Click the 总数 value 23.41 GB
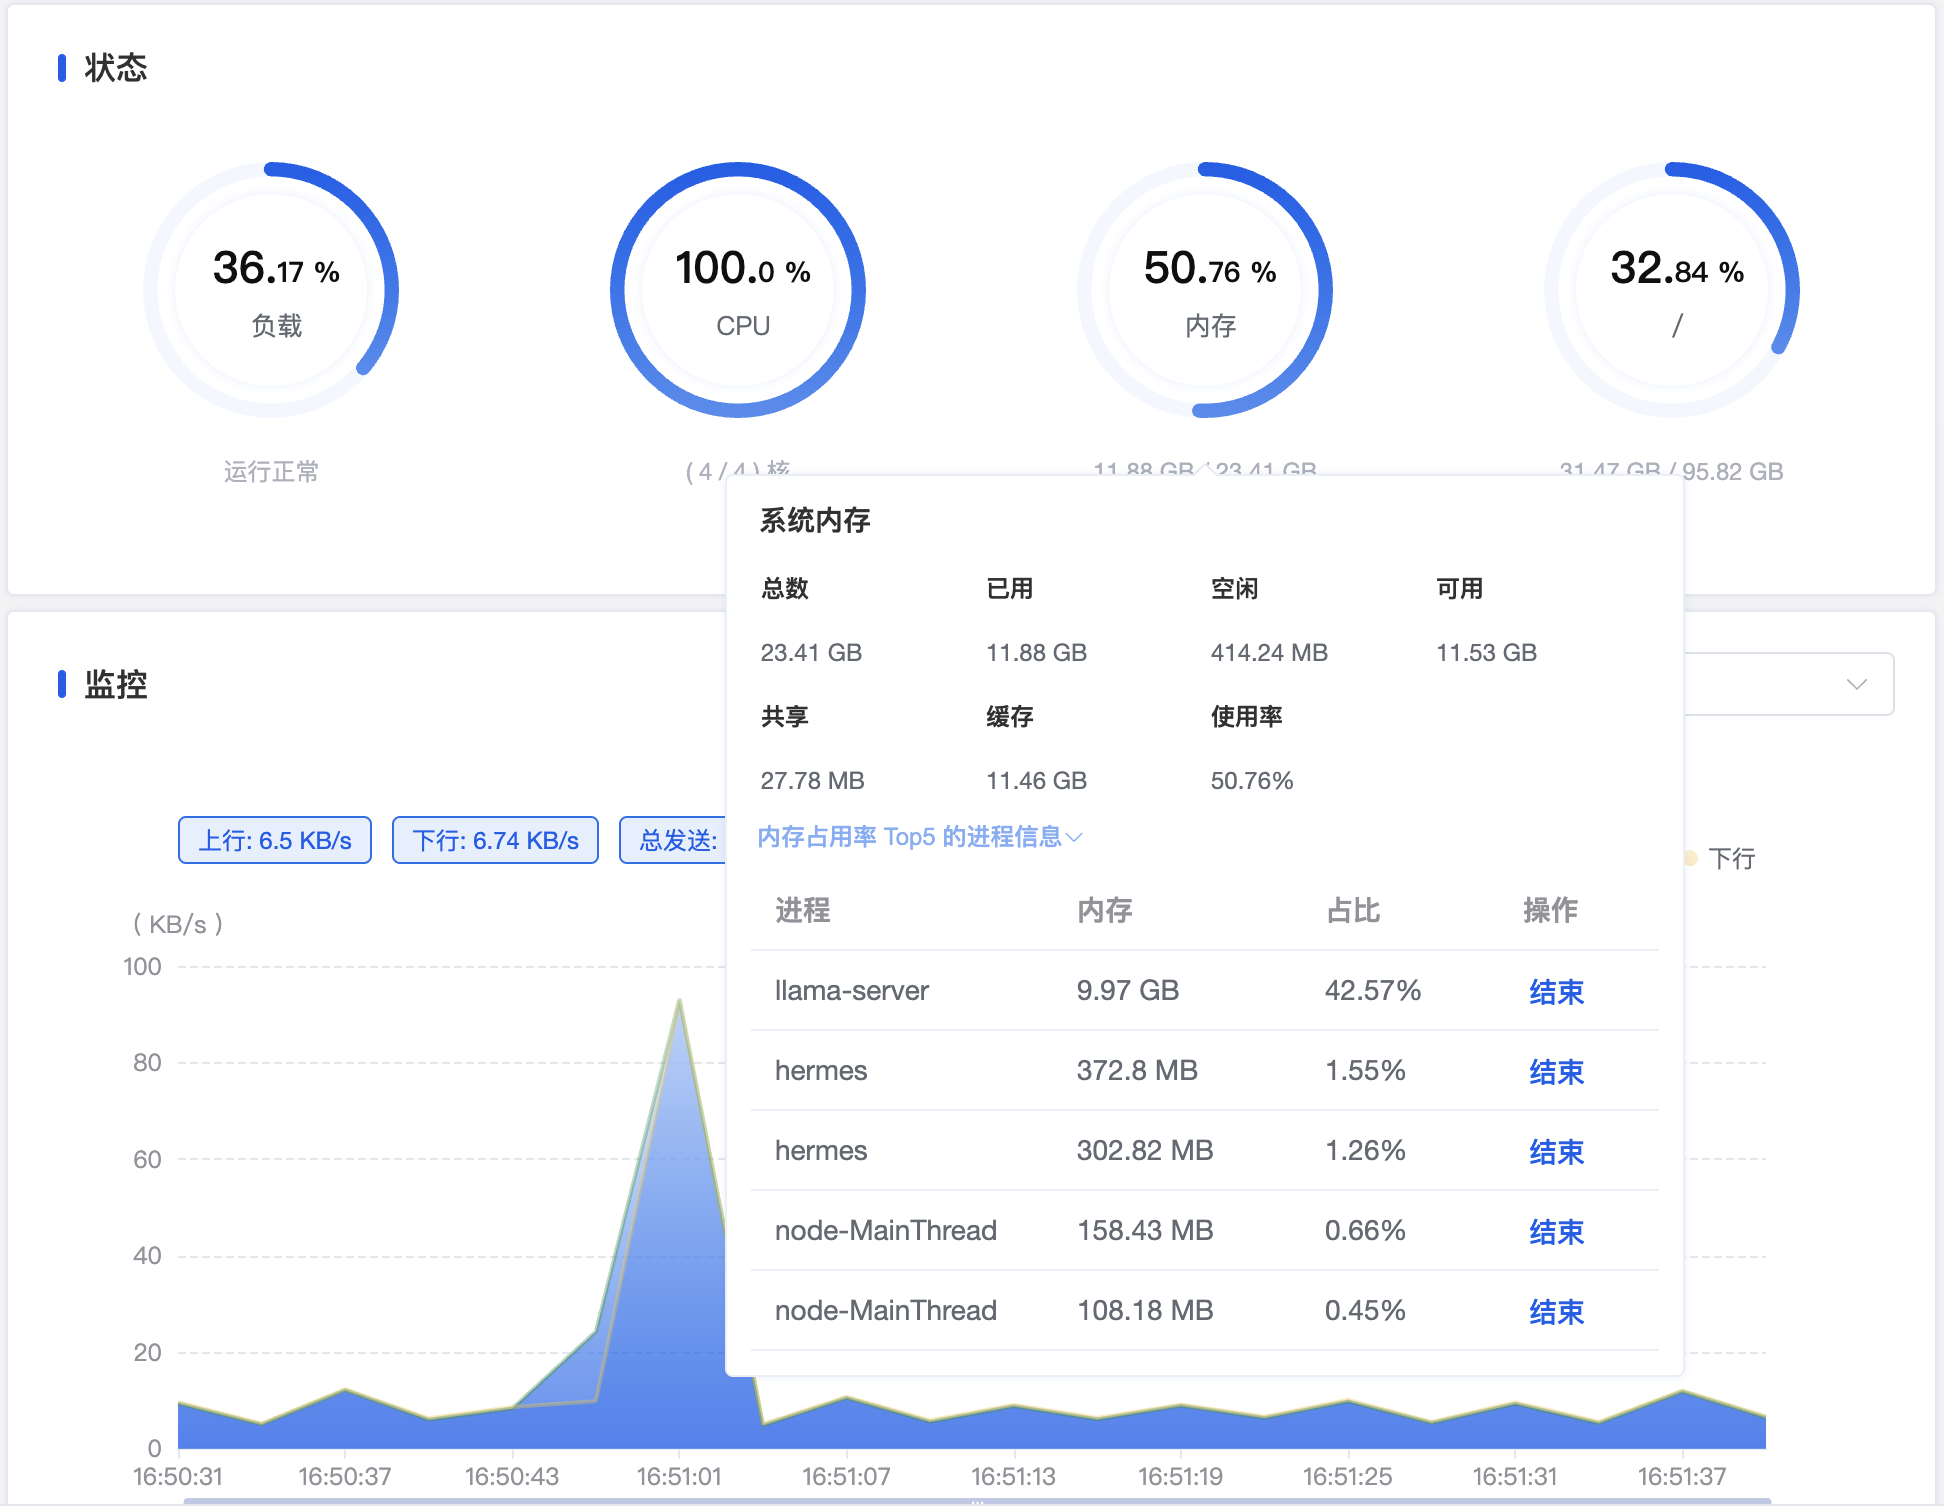 811,652
